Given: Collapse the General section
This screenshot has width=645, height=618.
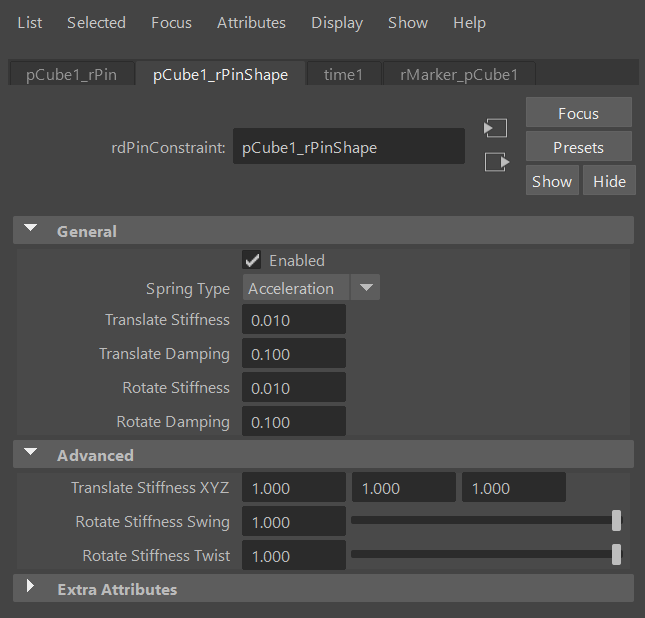Looking at the screenshot, I should 31,231.
